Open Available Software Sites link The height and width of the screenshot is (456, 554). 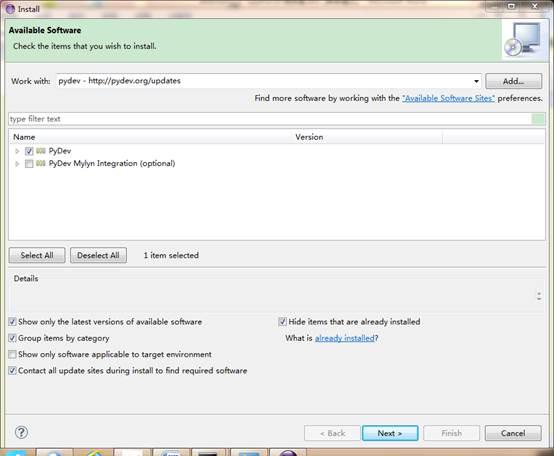click(x=448, y=98)
